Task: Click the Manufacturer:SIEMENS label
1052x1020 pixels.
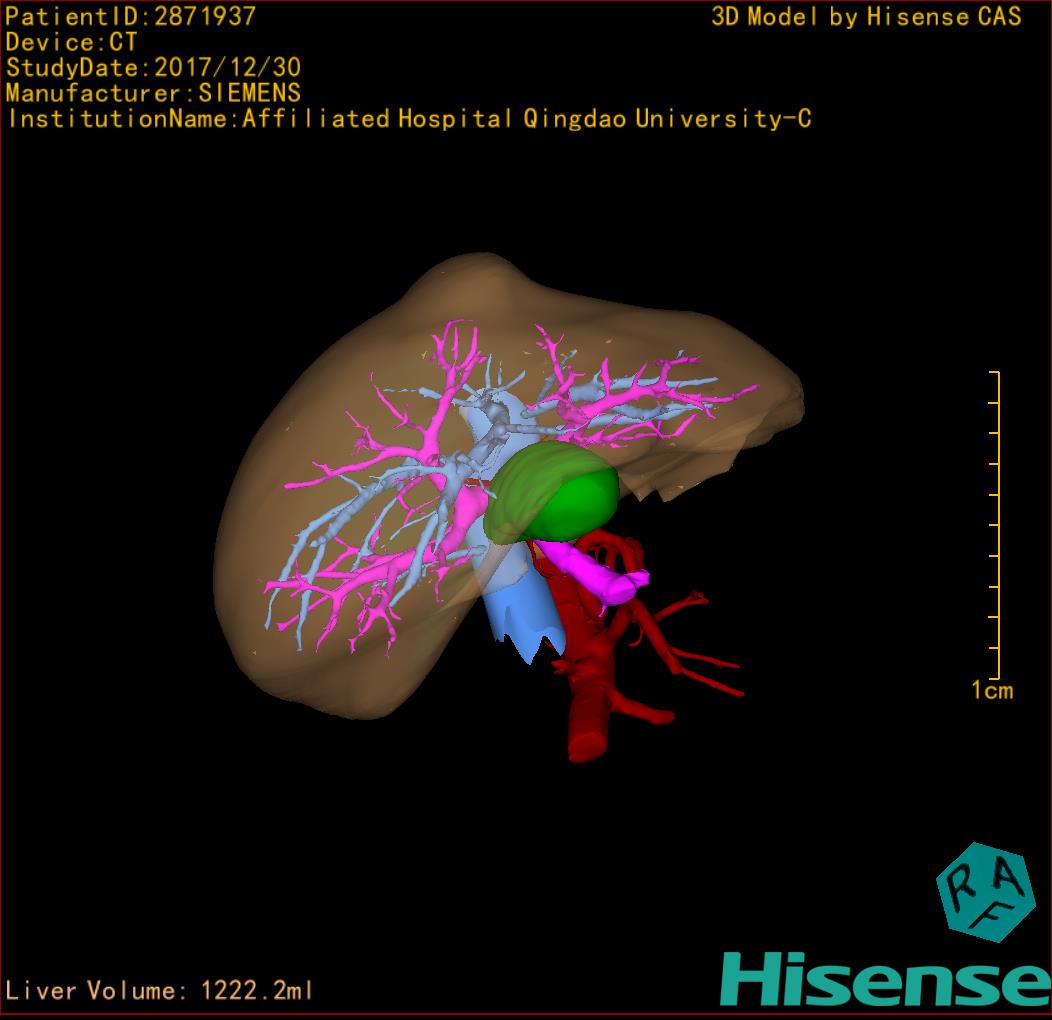Action: point(152,93)
